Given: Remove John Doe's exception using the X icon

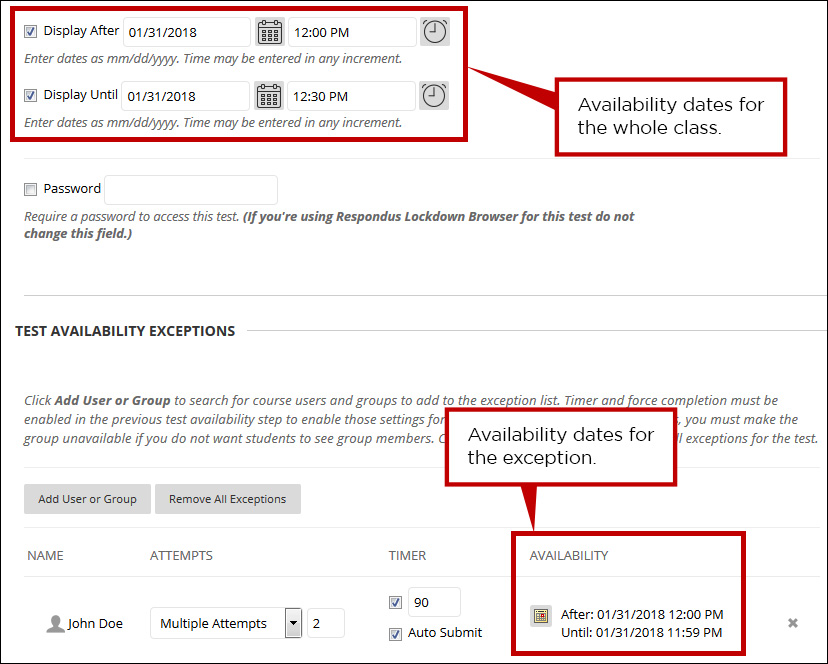Looking at the screenshot, I should [x=793, y=622].
